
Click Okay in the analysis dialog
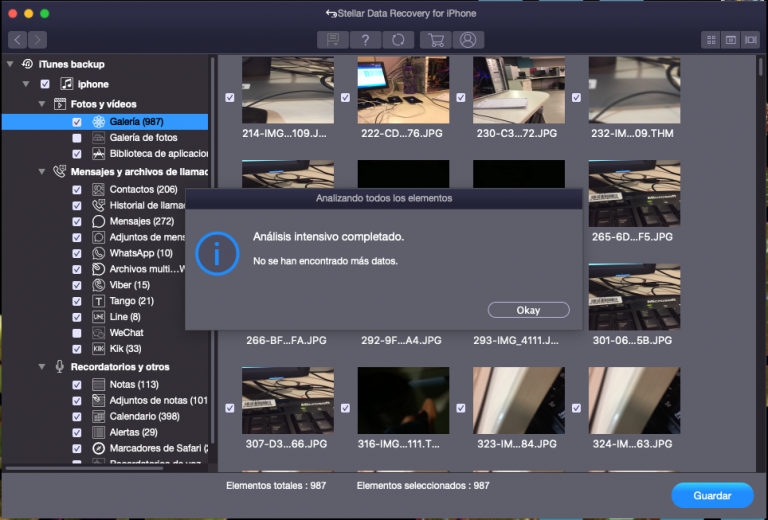(x=528, y=310)
